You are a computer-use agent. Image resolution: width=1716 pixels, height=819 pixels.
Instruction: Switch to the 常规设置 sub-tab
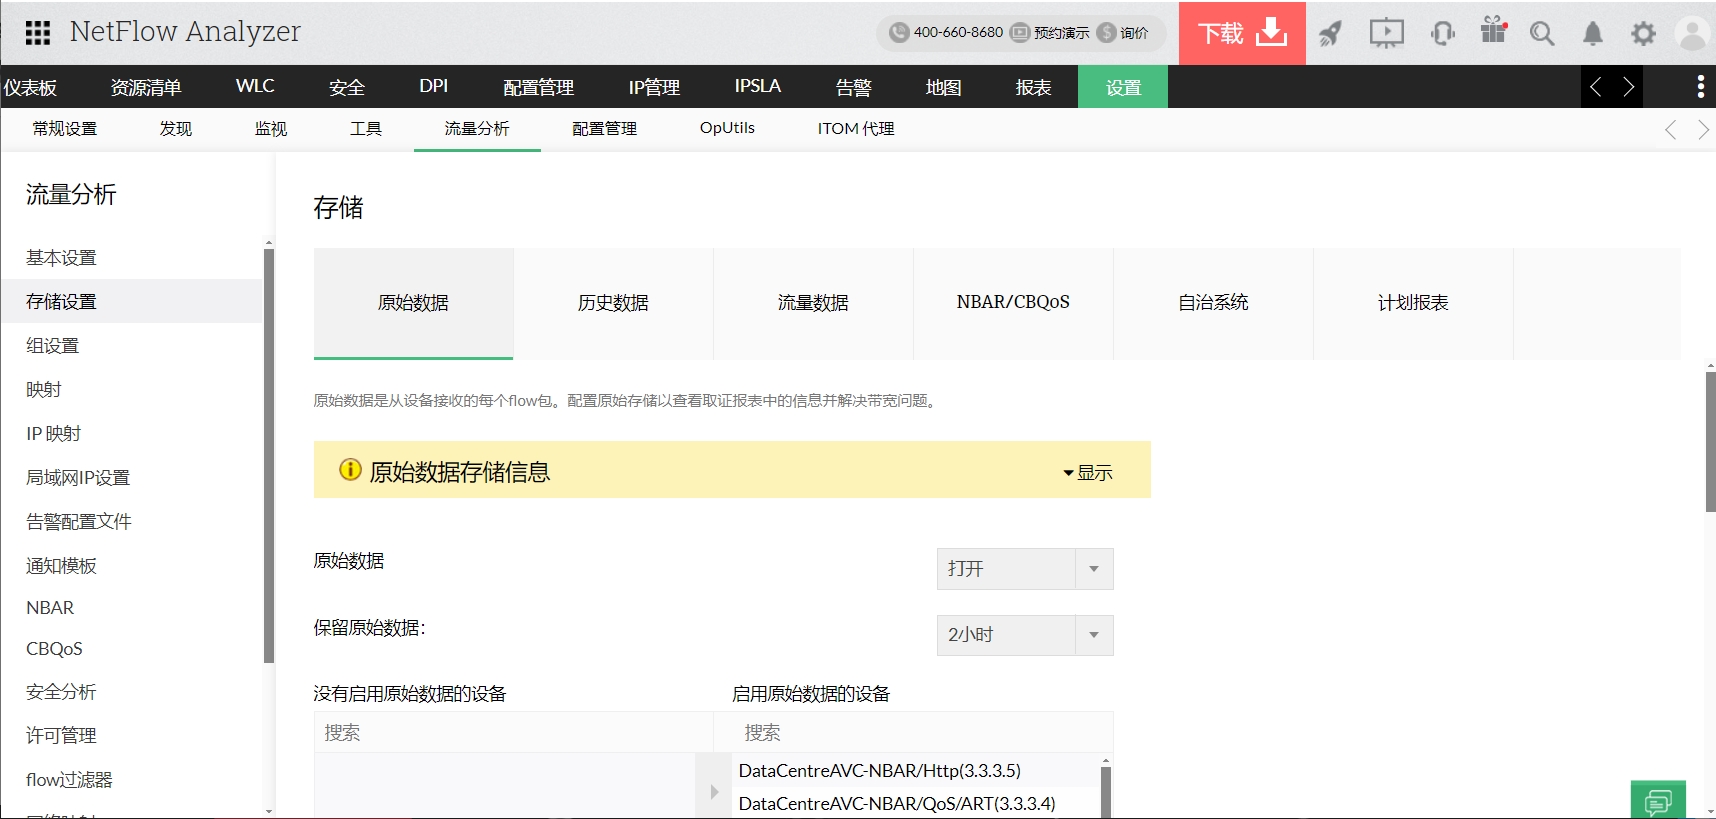(64, 129)
